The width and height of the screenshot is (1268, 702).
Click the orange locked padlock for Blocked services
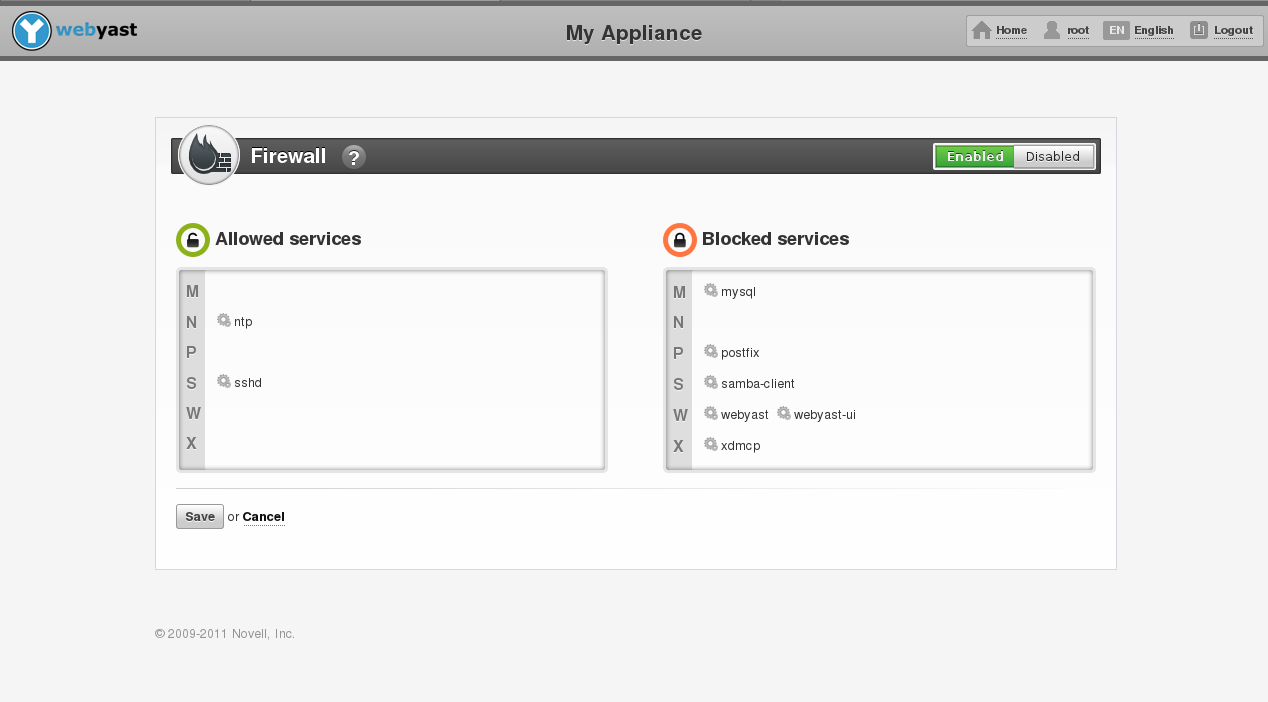pyautogui.click(x=679, y=239)
